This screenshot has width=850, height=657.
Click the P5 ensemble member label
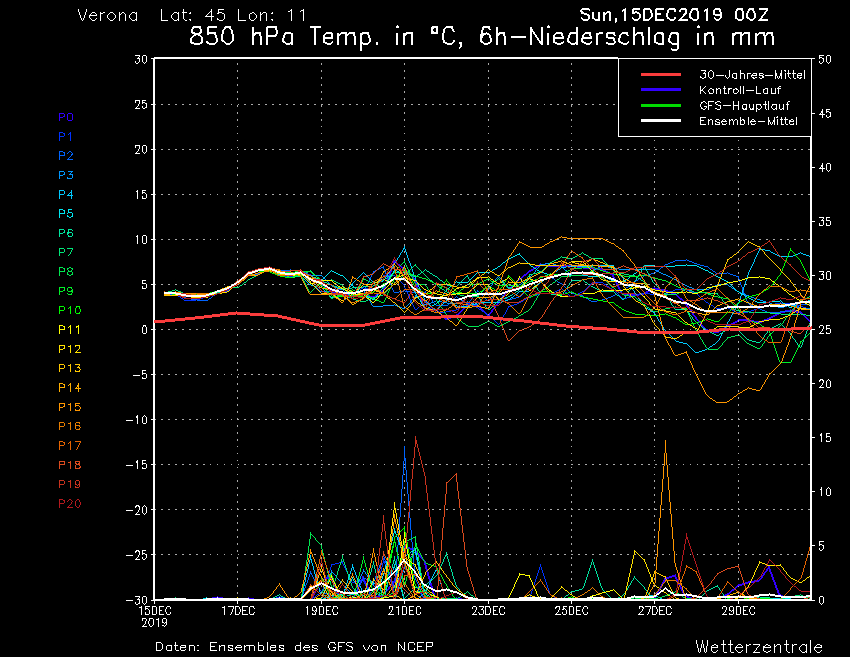coord(66,214)
